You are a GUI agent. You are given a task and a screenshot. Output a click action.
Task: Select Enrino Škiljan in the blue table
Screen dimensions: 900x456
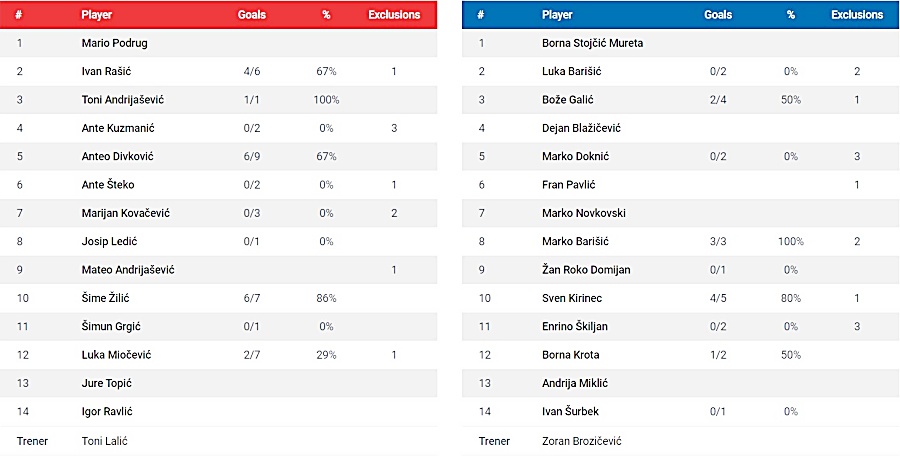coord(575,327)
